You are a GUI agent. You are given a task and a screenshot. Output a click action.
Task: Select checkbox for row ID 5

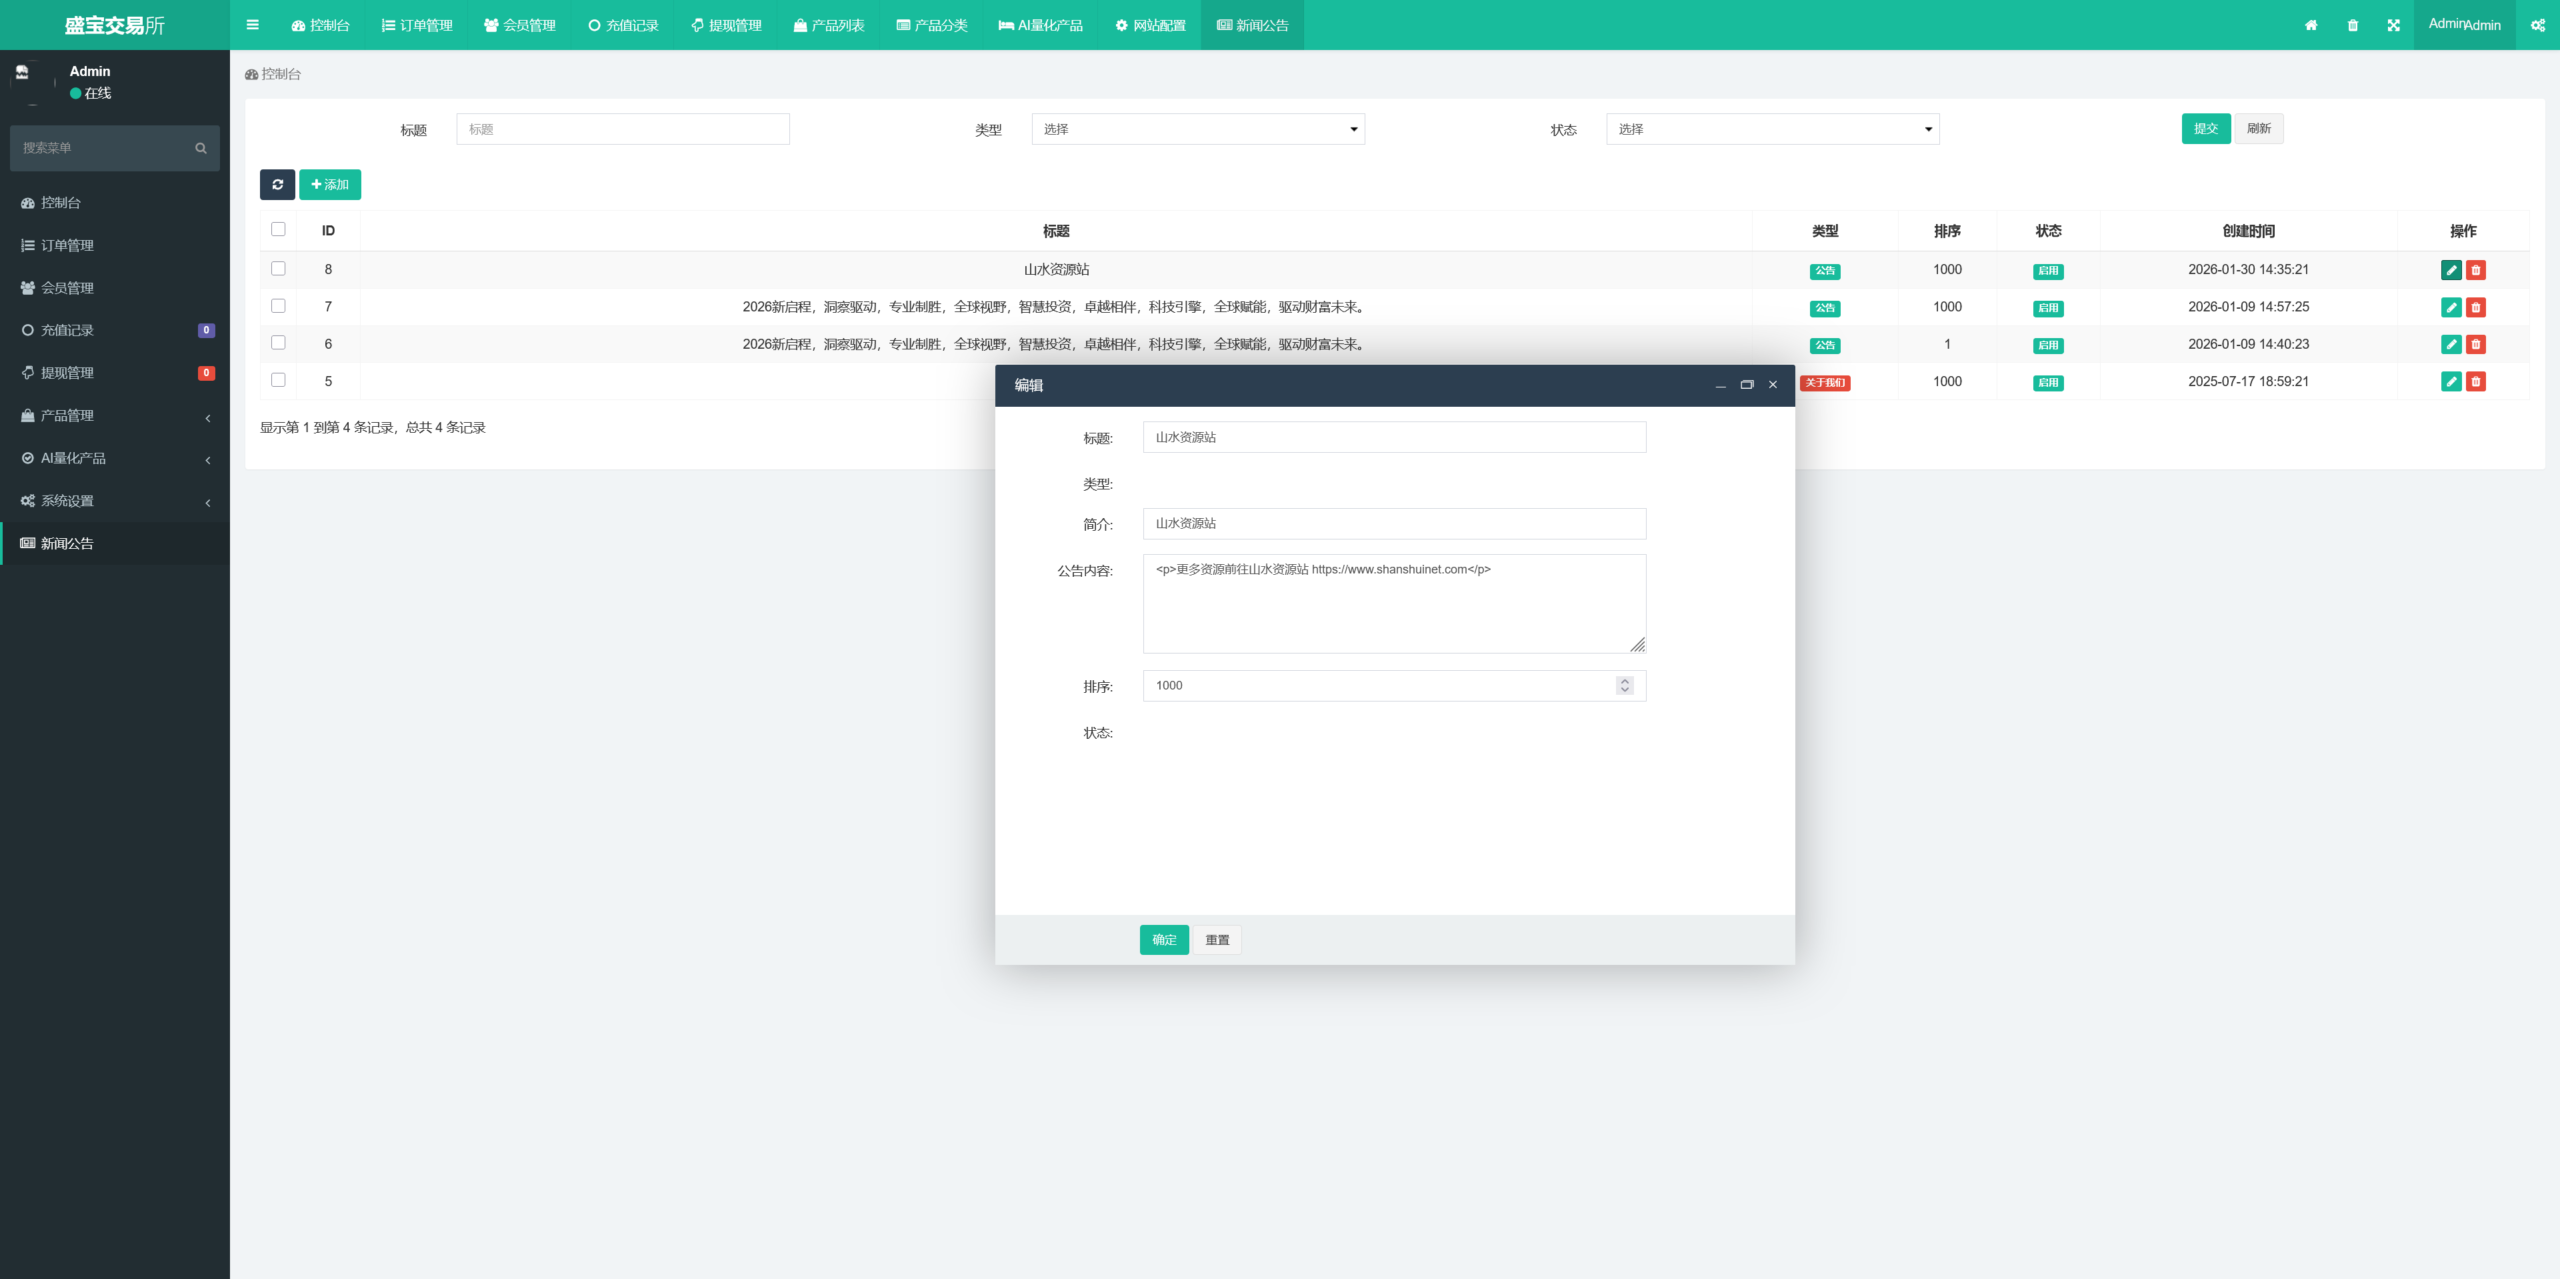[x=278, y=380]
